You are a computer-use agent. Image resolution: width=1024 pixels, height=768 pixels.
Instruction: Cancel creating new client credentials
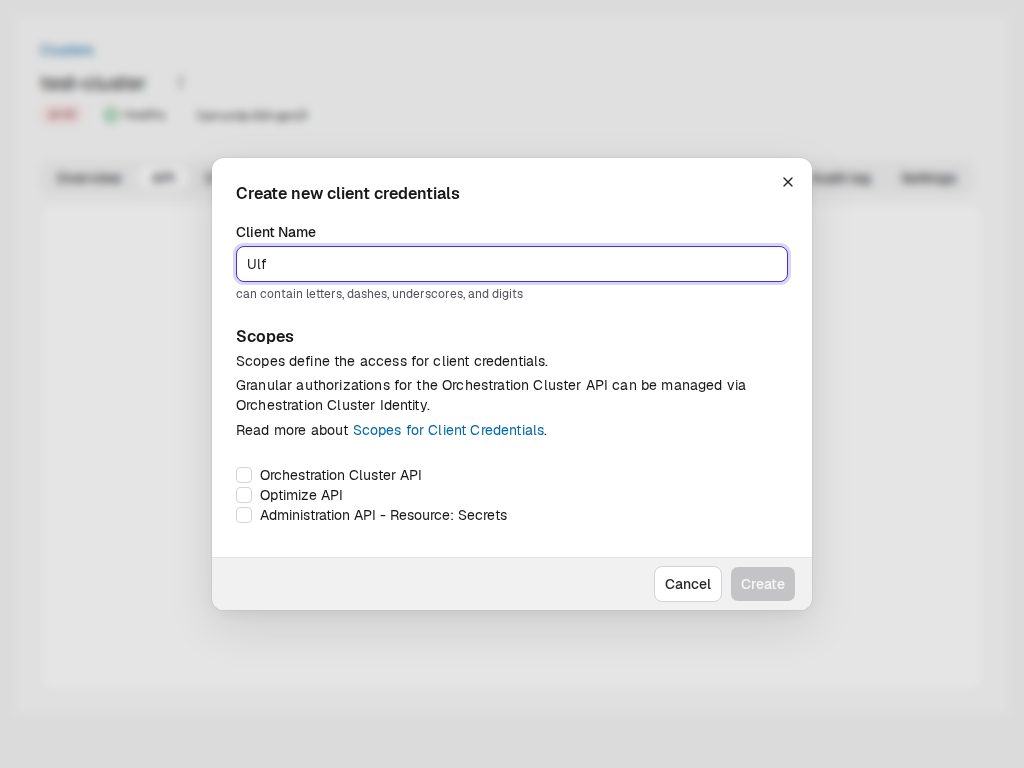(x=688, y=584)
